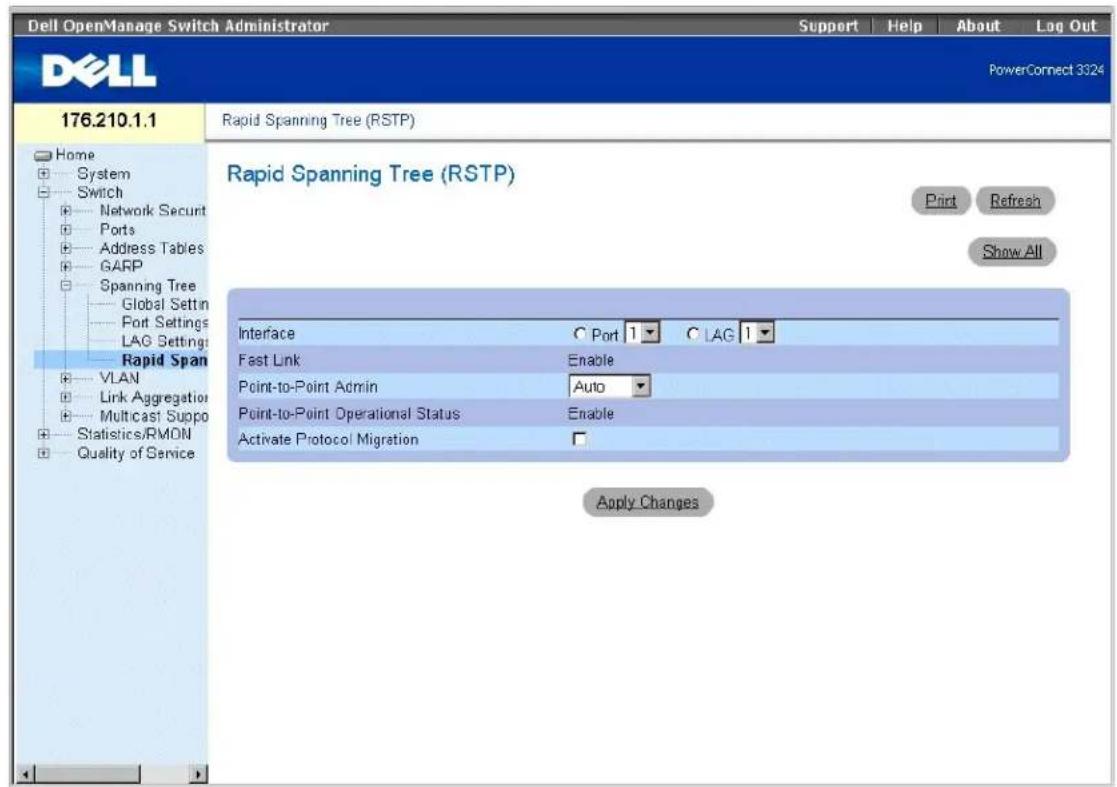The height and width of the screenshot is (787, 1117).
Task: Open Switch in the navigation tree
Action: pyautogui.click(x=100, y=192)
